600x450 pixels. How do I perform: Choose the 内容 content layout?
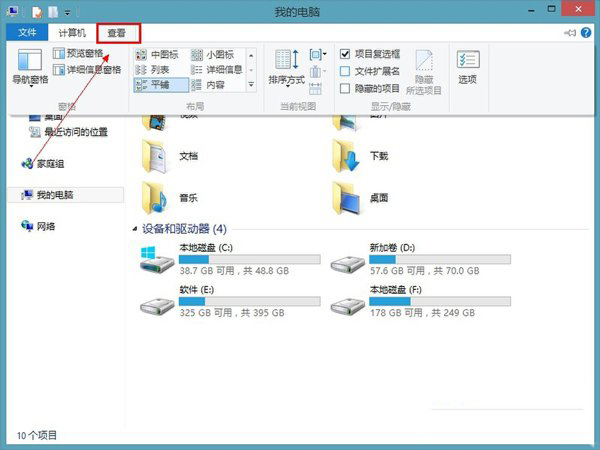coord(209,85)
